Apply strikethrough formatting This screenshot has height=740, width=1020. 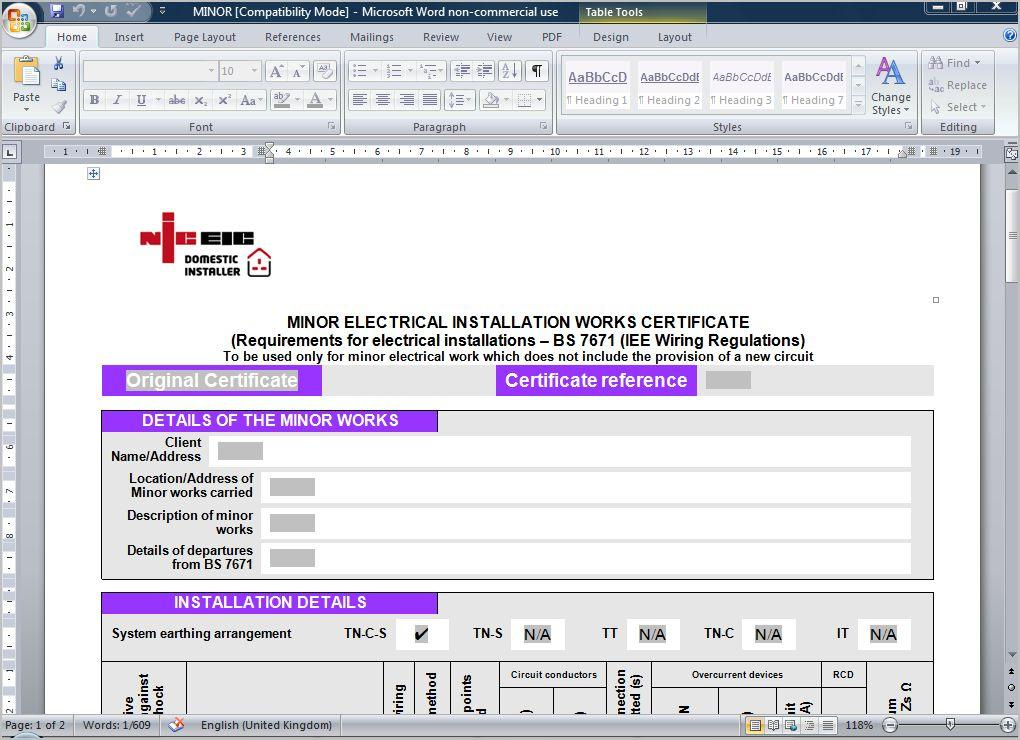tap(176, 100)
